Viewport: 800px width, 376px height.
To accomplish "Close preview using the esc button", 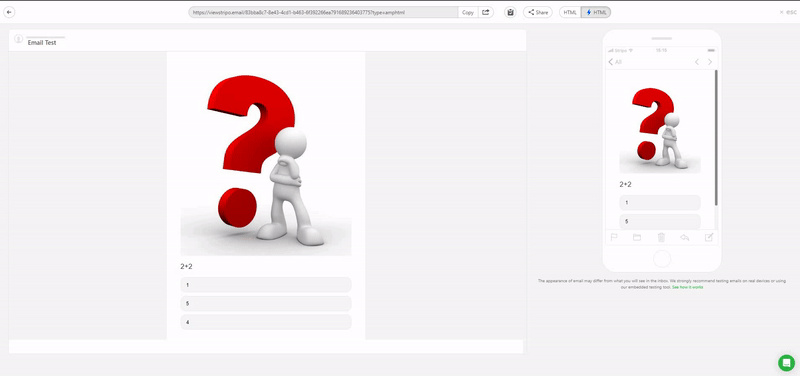I will tap(788, 12).
